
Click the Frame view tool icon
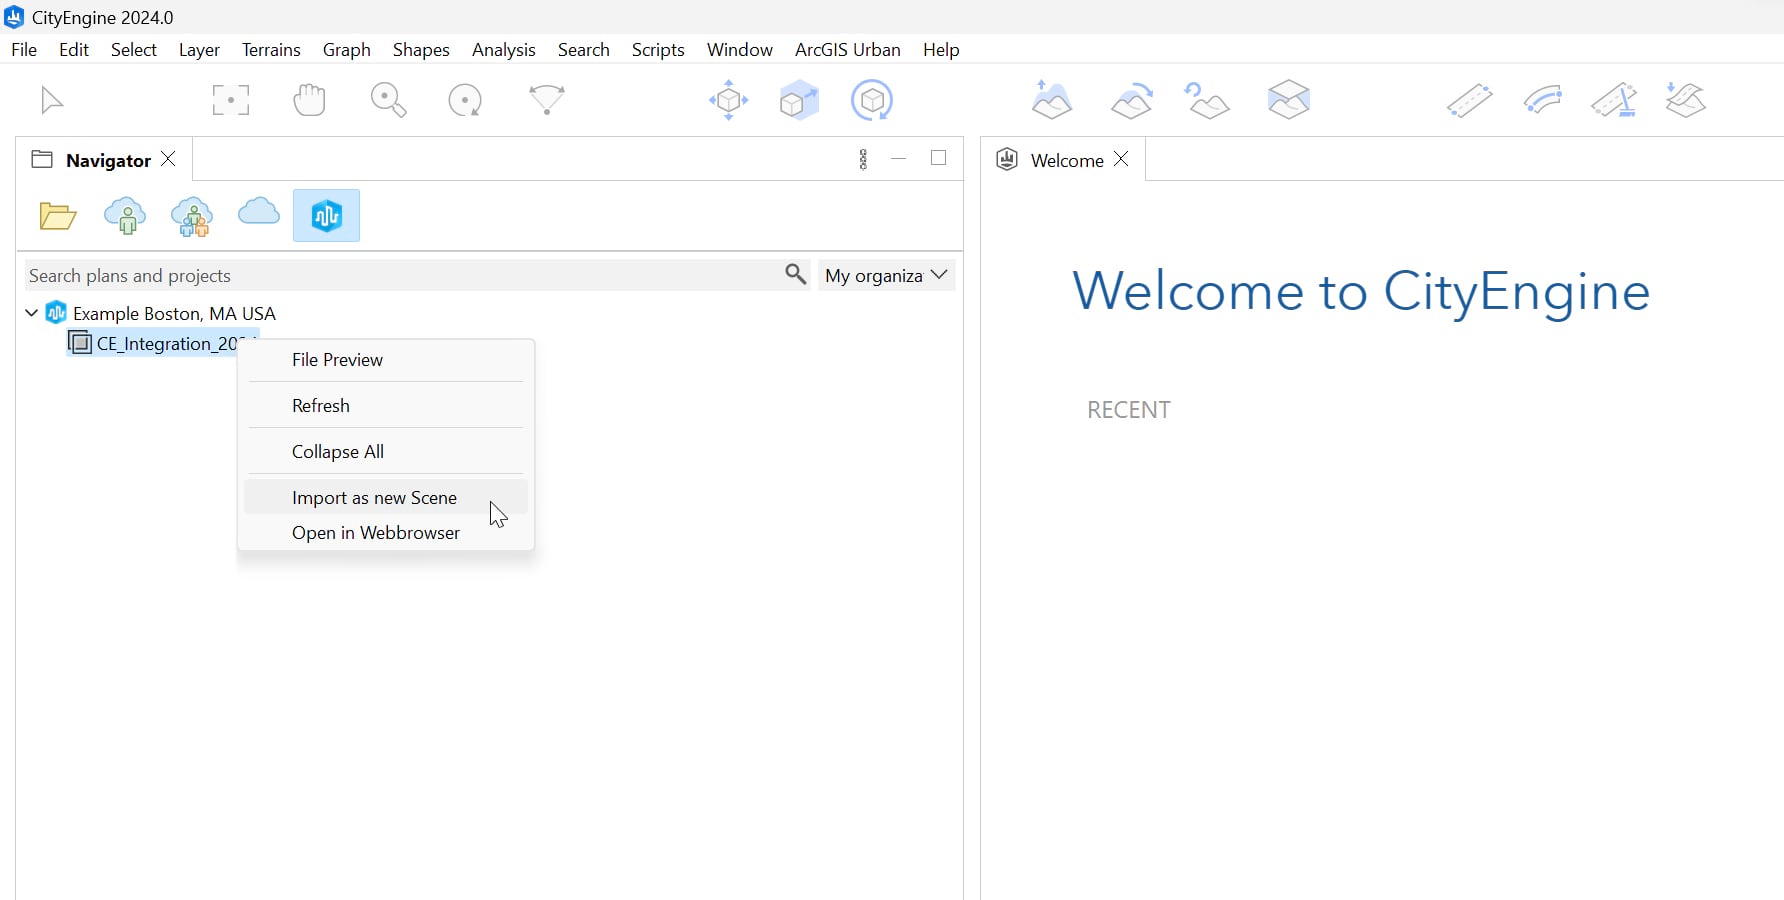click(231, 100)
